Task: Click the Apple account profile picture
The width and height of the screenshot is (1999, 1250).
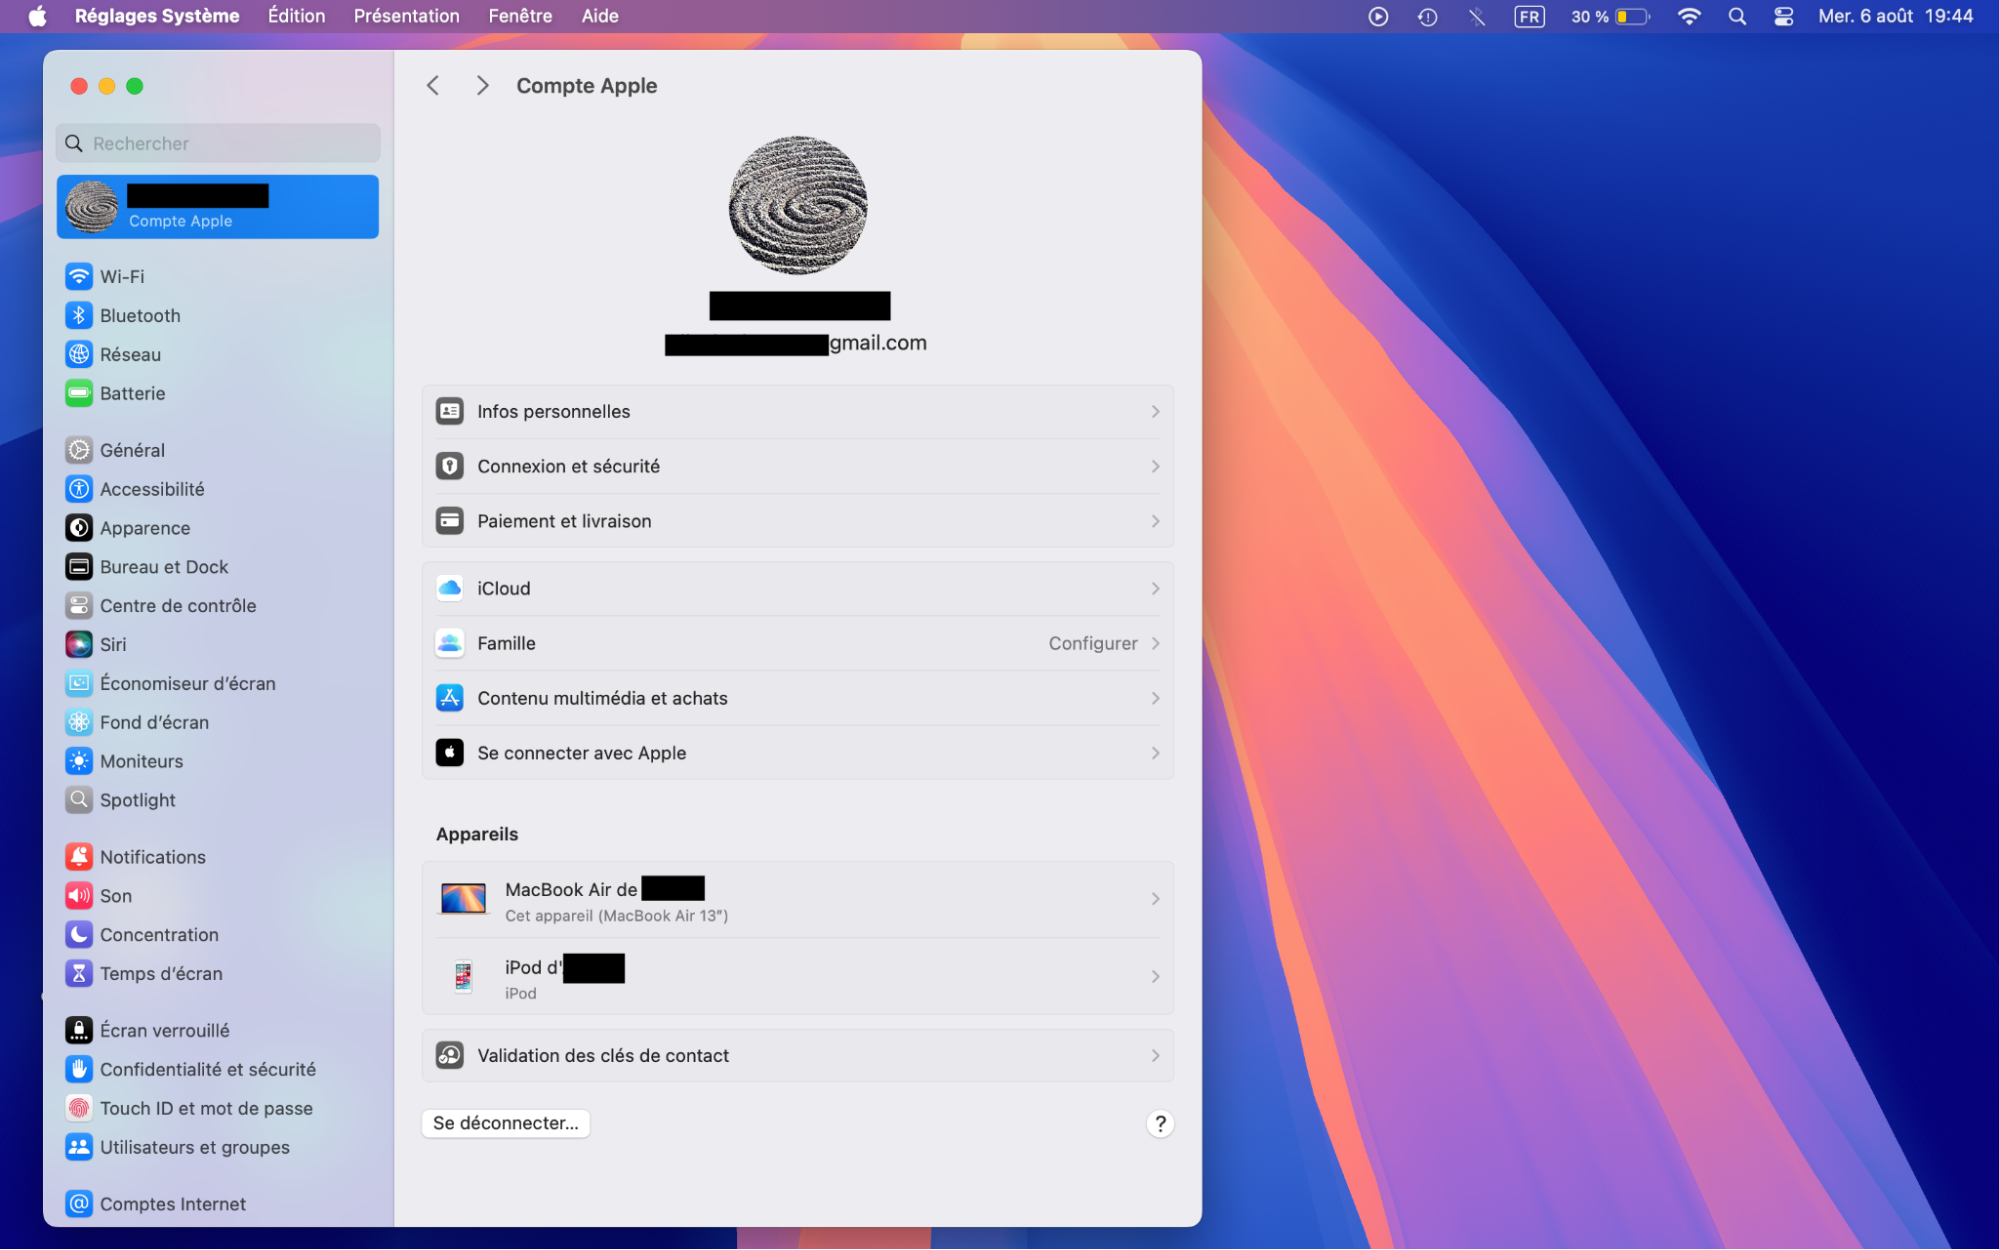Action: point(797,206)
